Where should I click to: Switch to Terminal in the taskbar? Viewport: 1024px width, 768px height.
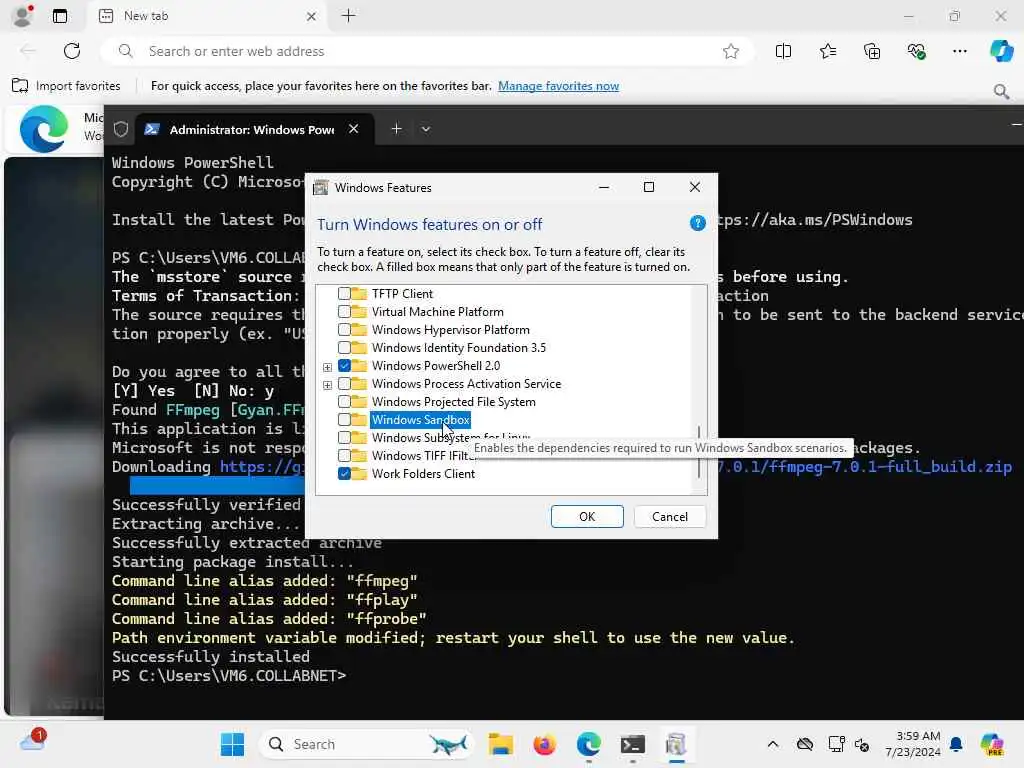coord(632,744)
